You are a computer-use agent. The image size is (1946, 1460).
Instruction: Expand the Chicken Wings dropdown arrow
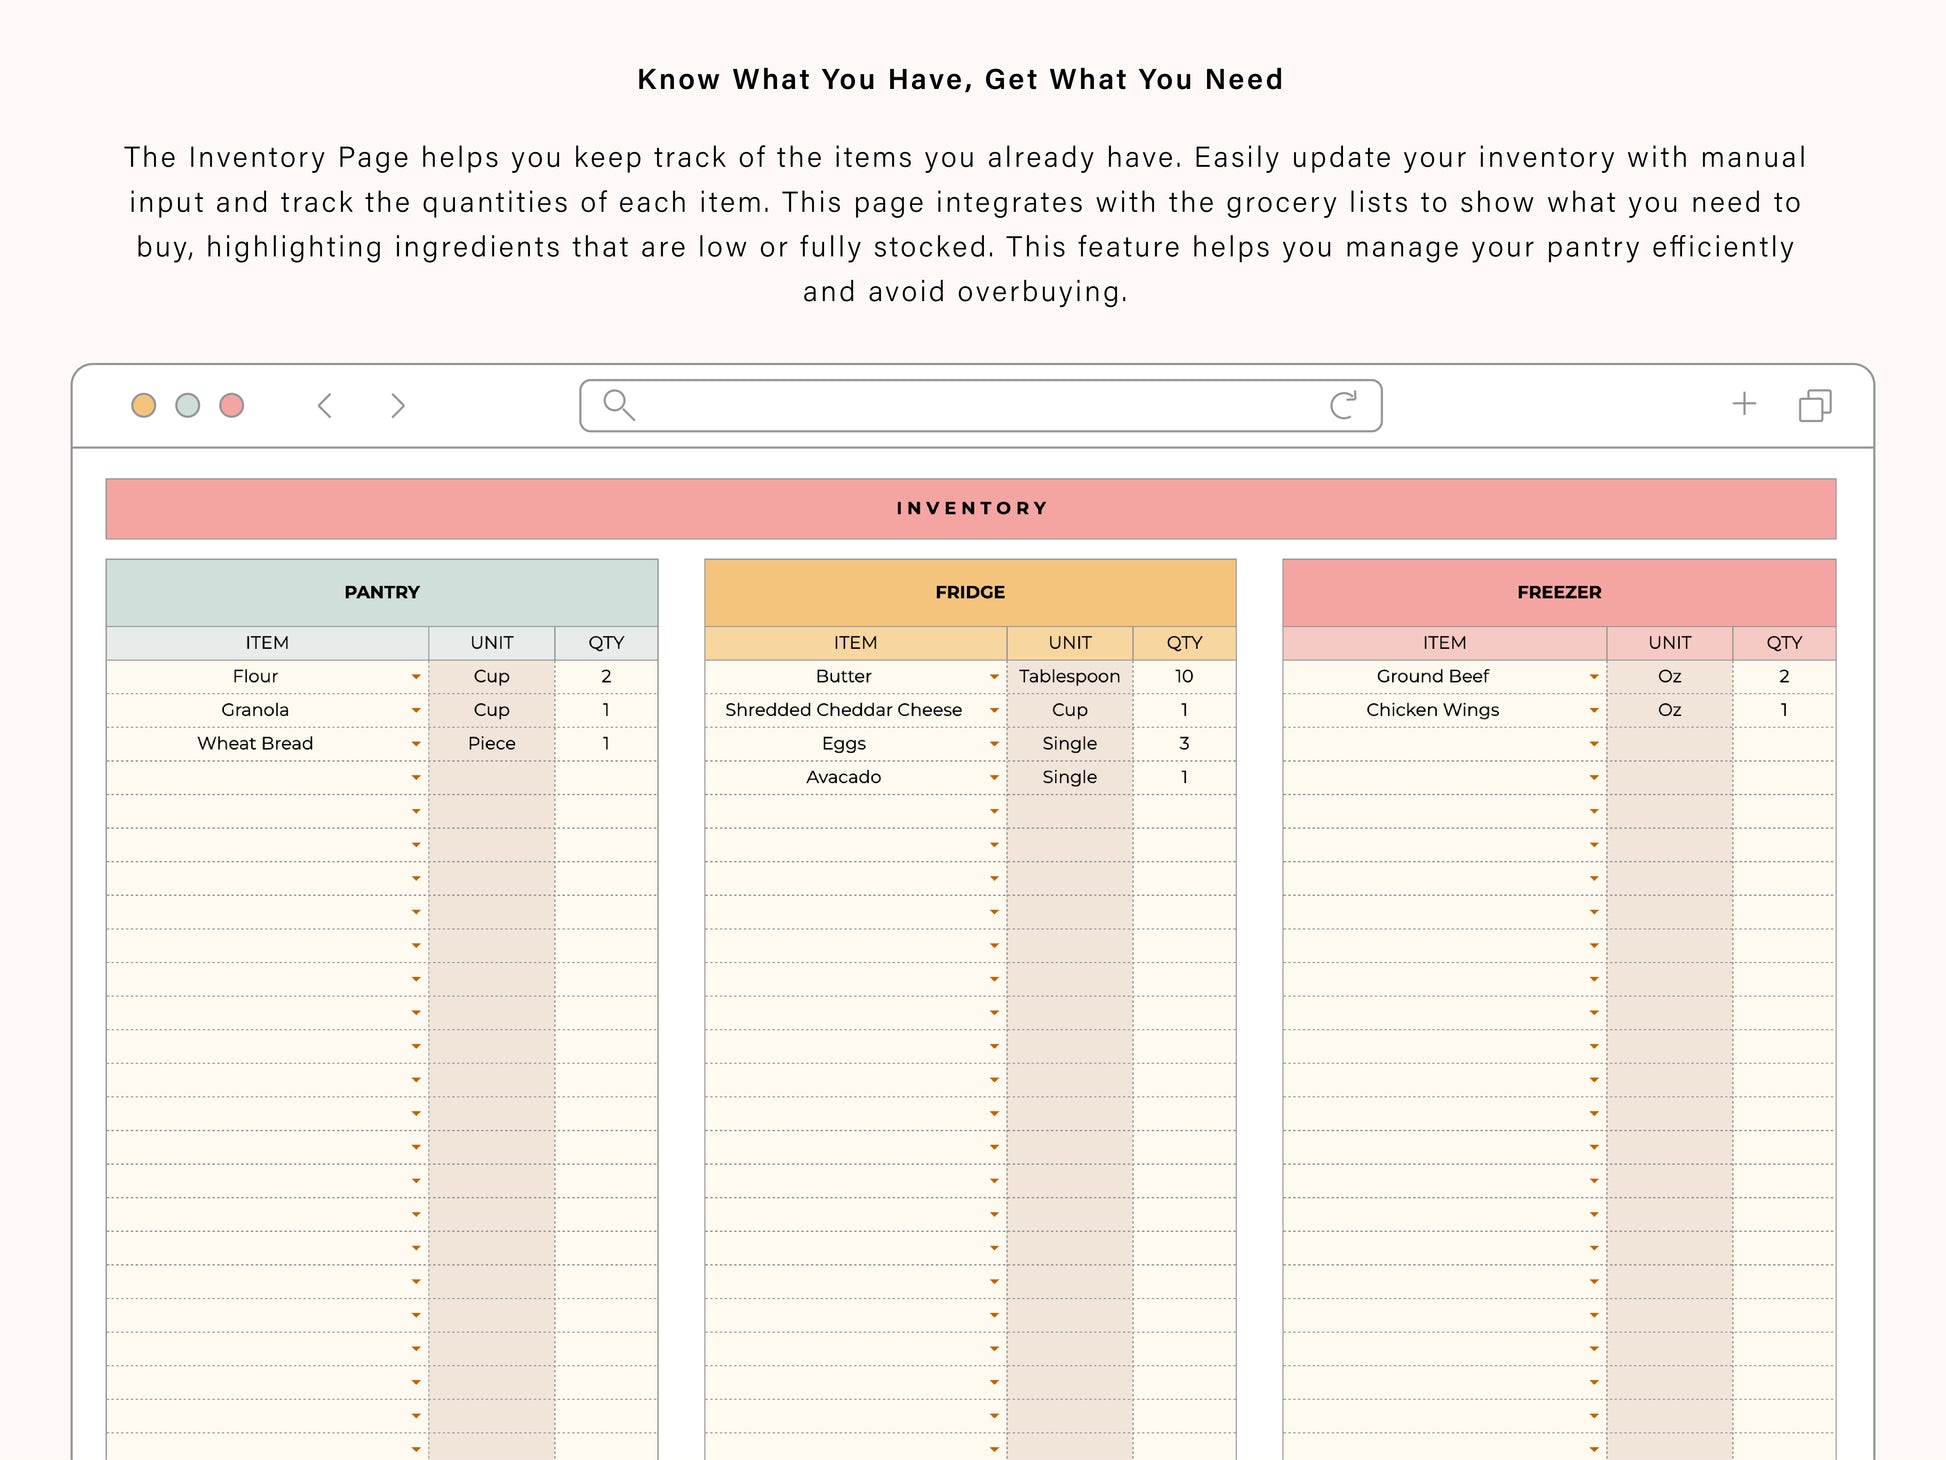click(x=1594, y=711)
